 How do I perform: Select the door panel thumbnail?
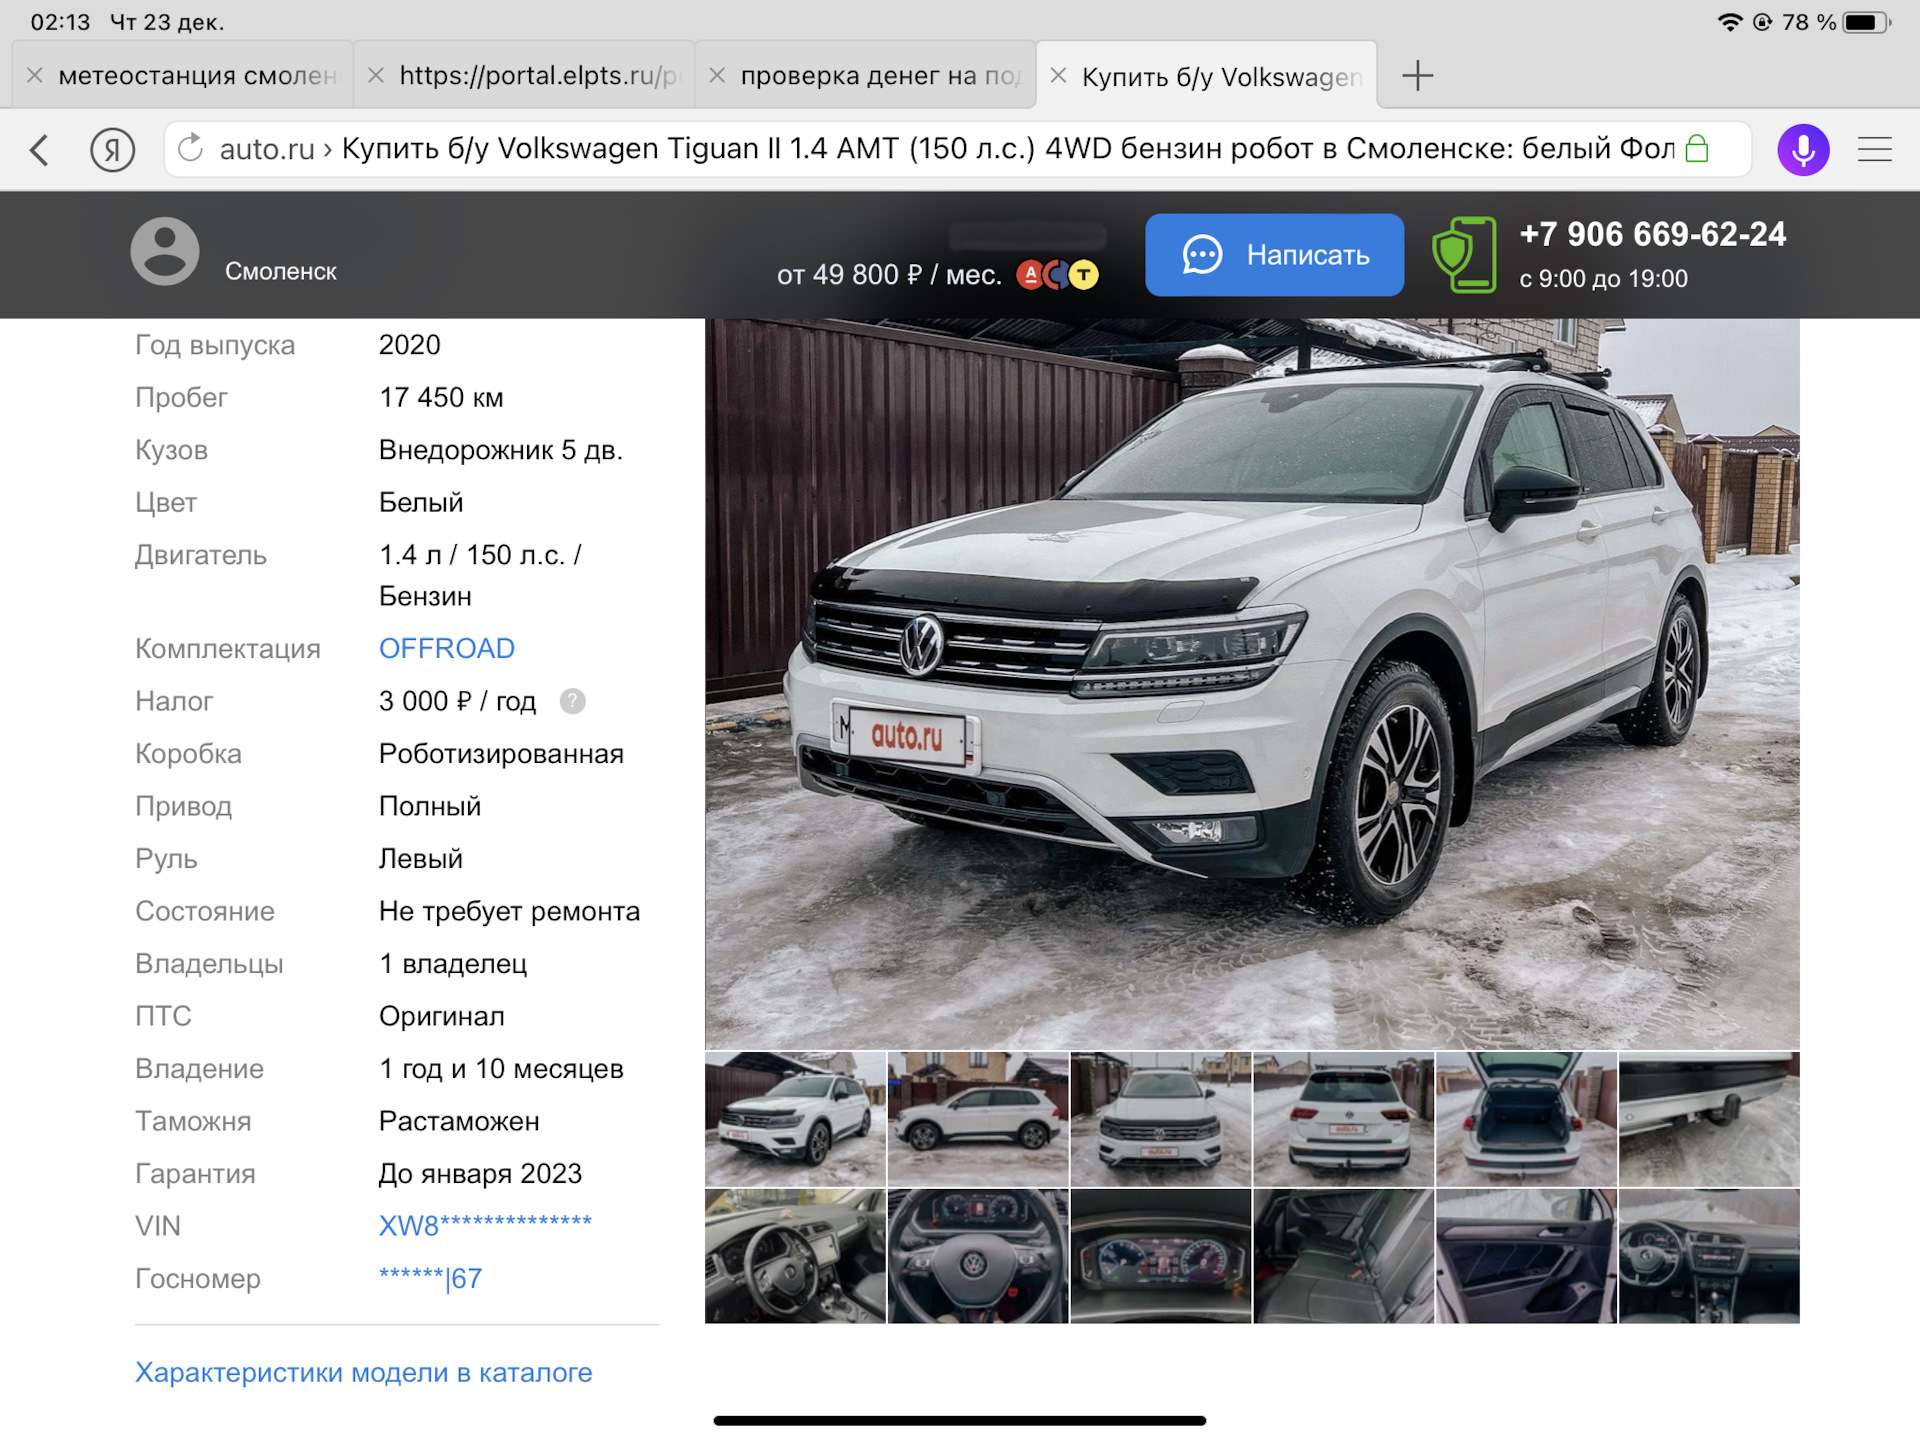coord(1526,1256)
